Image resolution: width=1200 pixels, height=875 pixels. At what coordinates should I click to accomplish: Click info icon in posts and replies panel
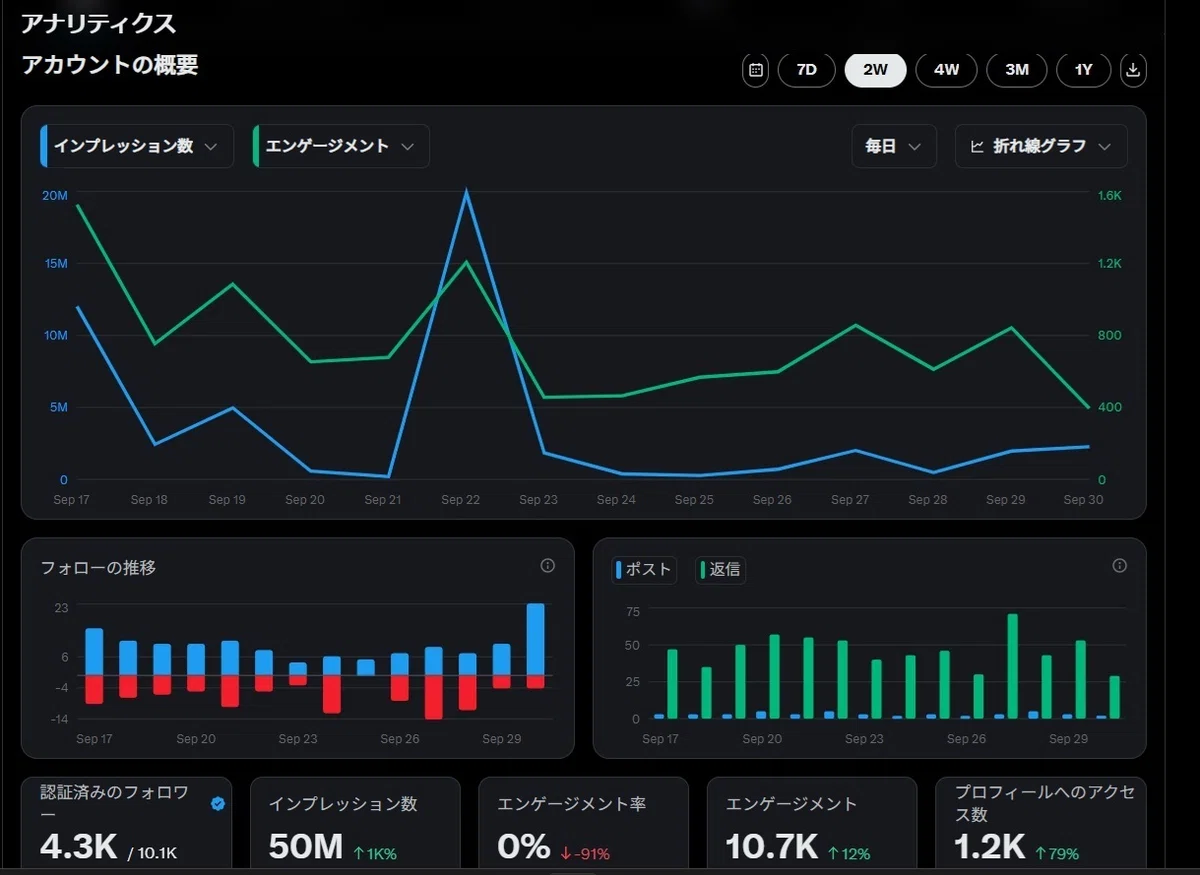click(x=1119, y=566)
